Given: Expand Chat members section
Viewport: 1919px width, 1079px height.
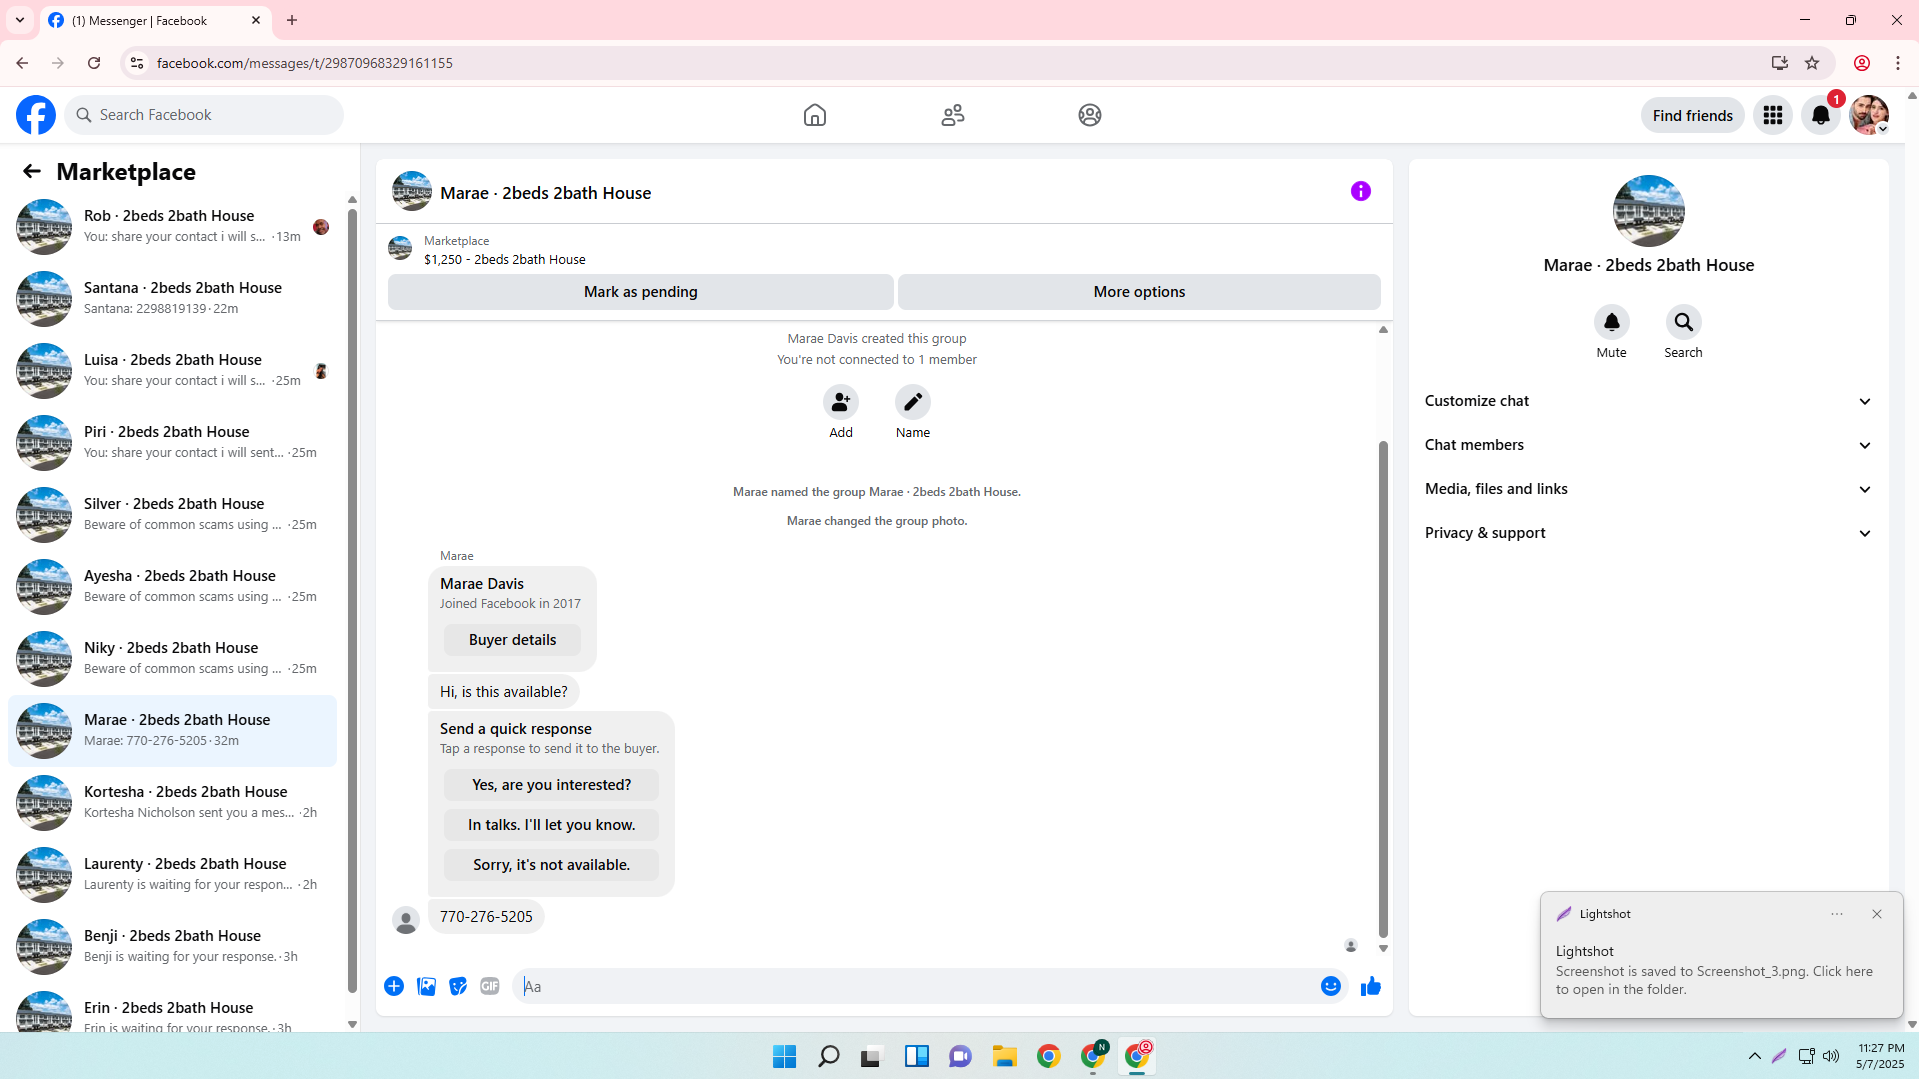Looking at the screenshot, I should 1649,445.
